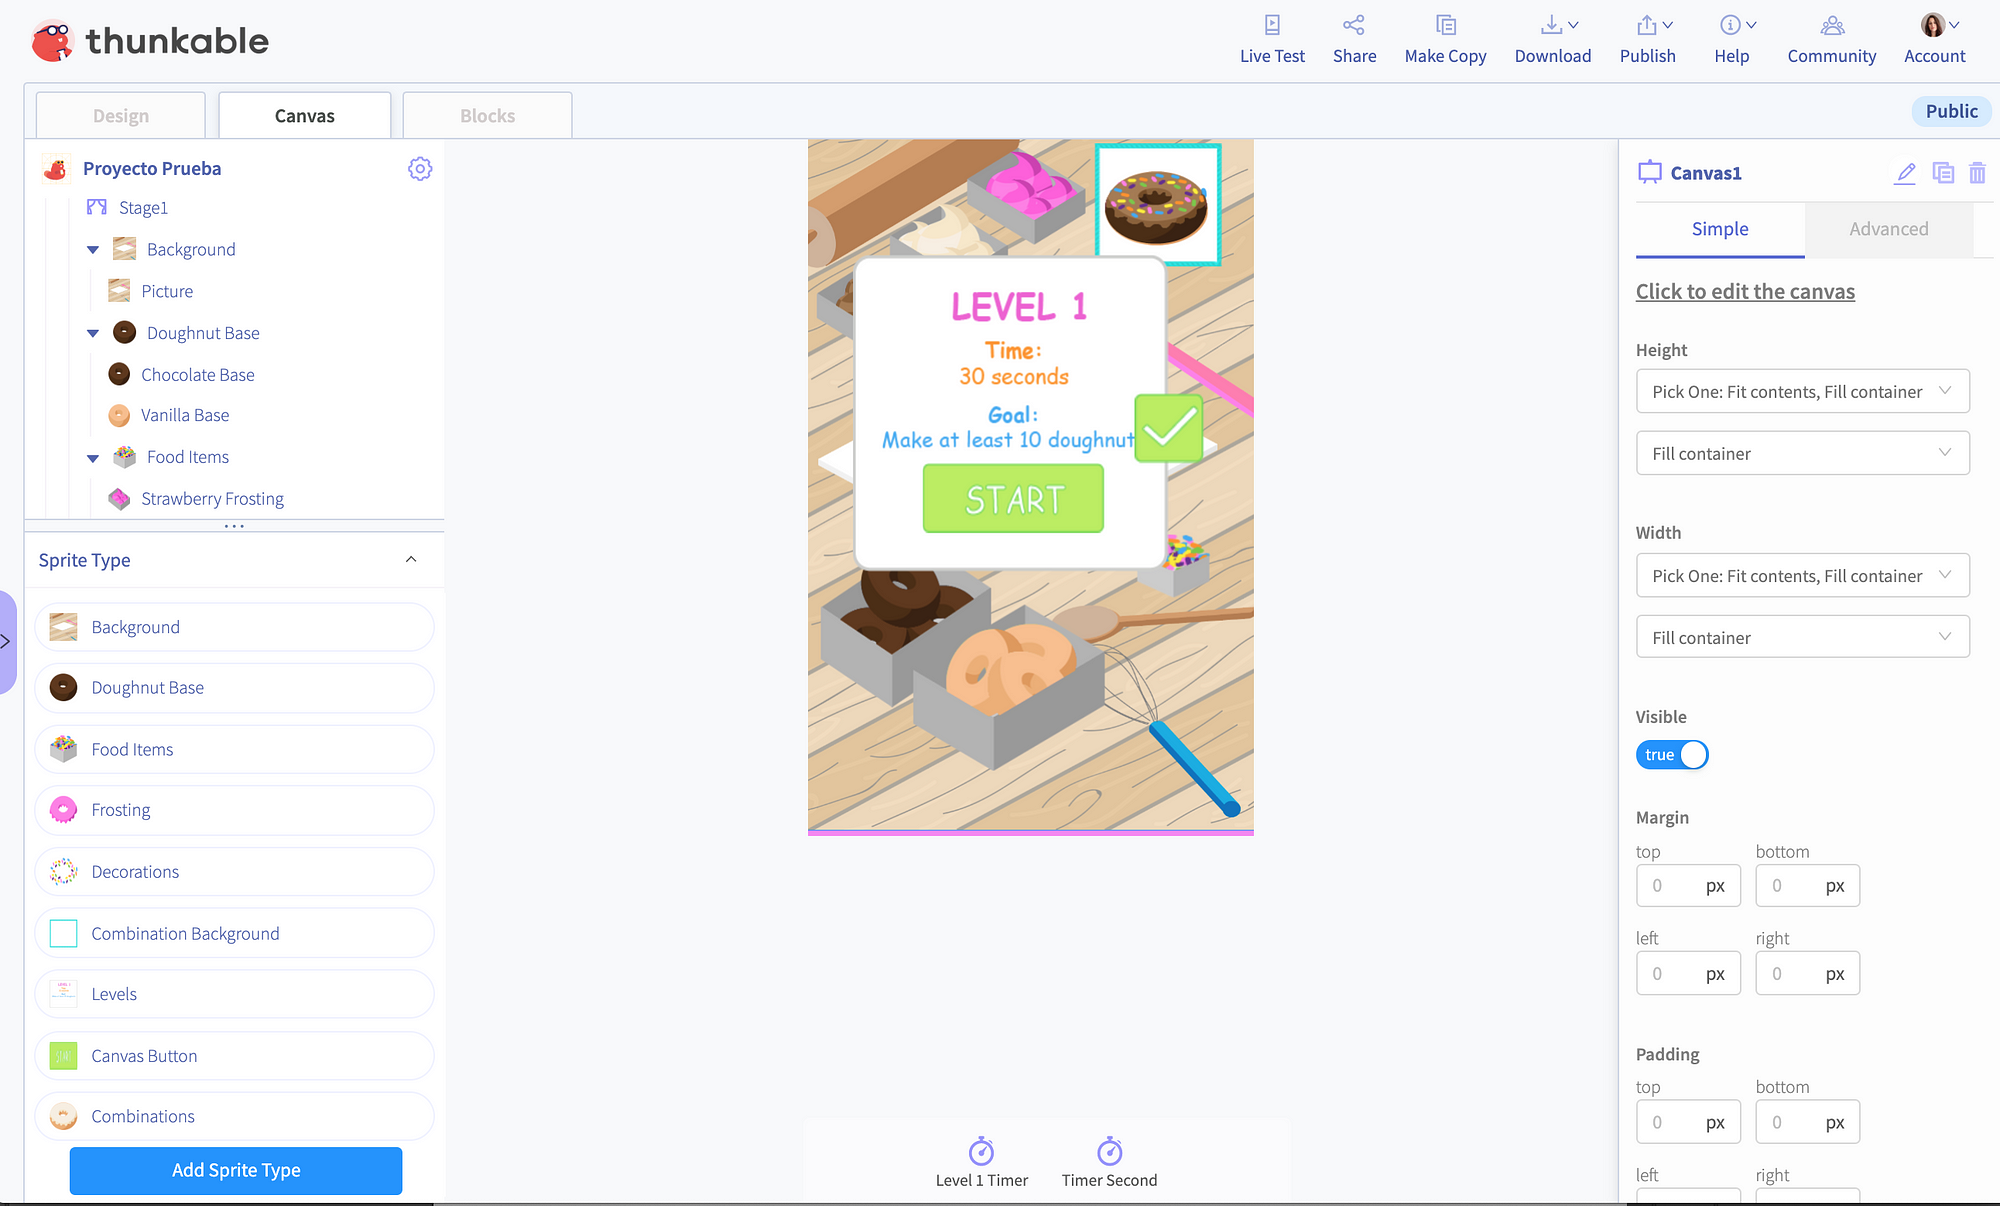Click the top margin input field
This screenshot has height=1206, width=2000.
(x=1688, y=885)
